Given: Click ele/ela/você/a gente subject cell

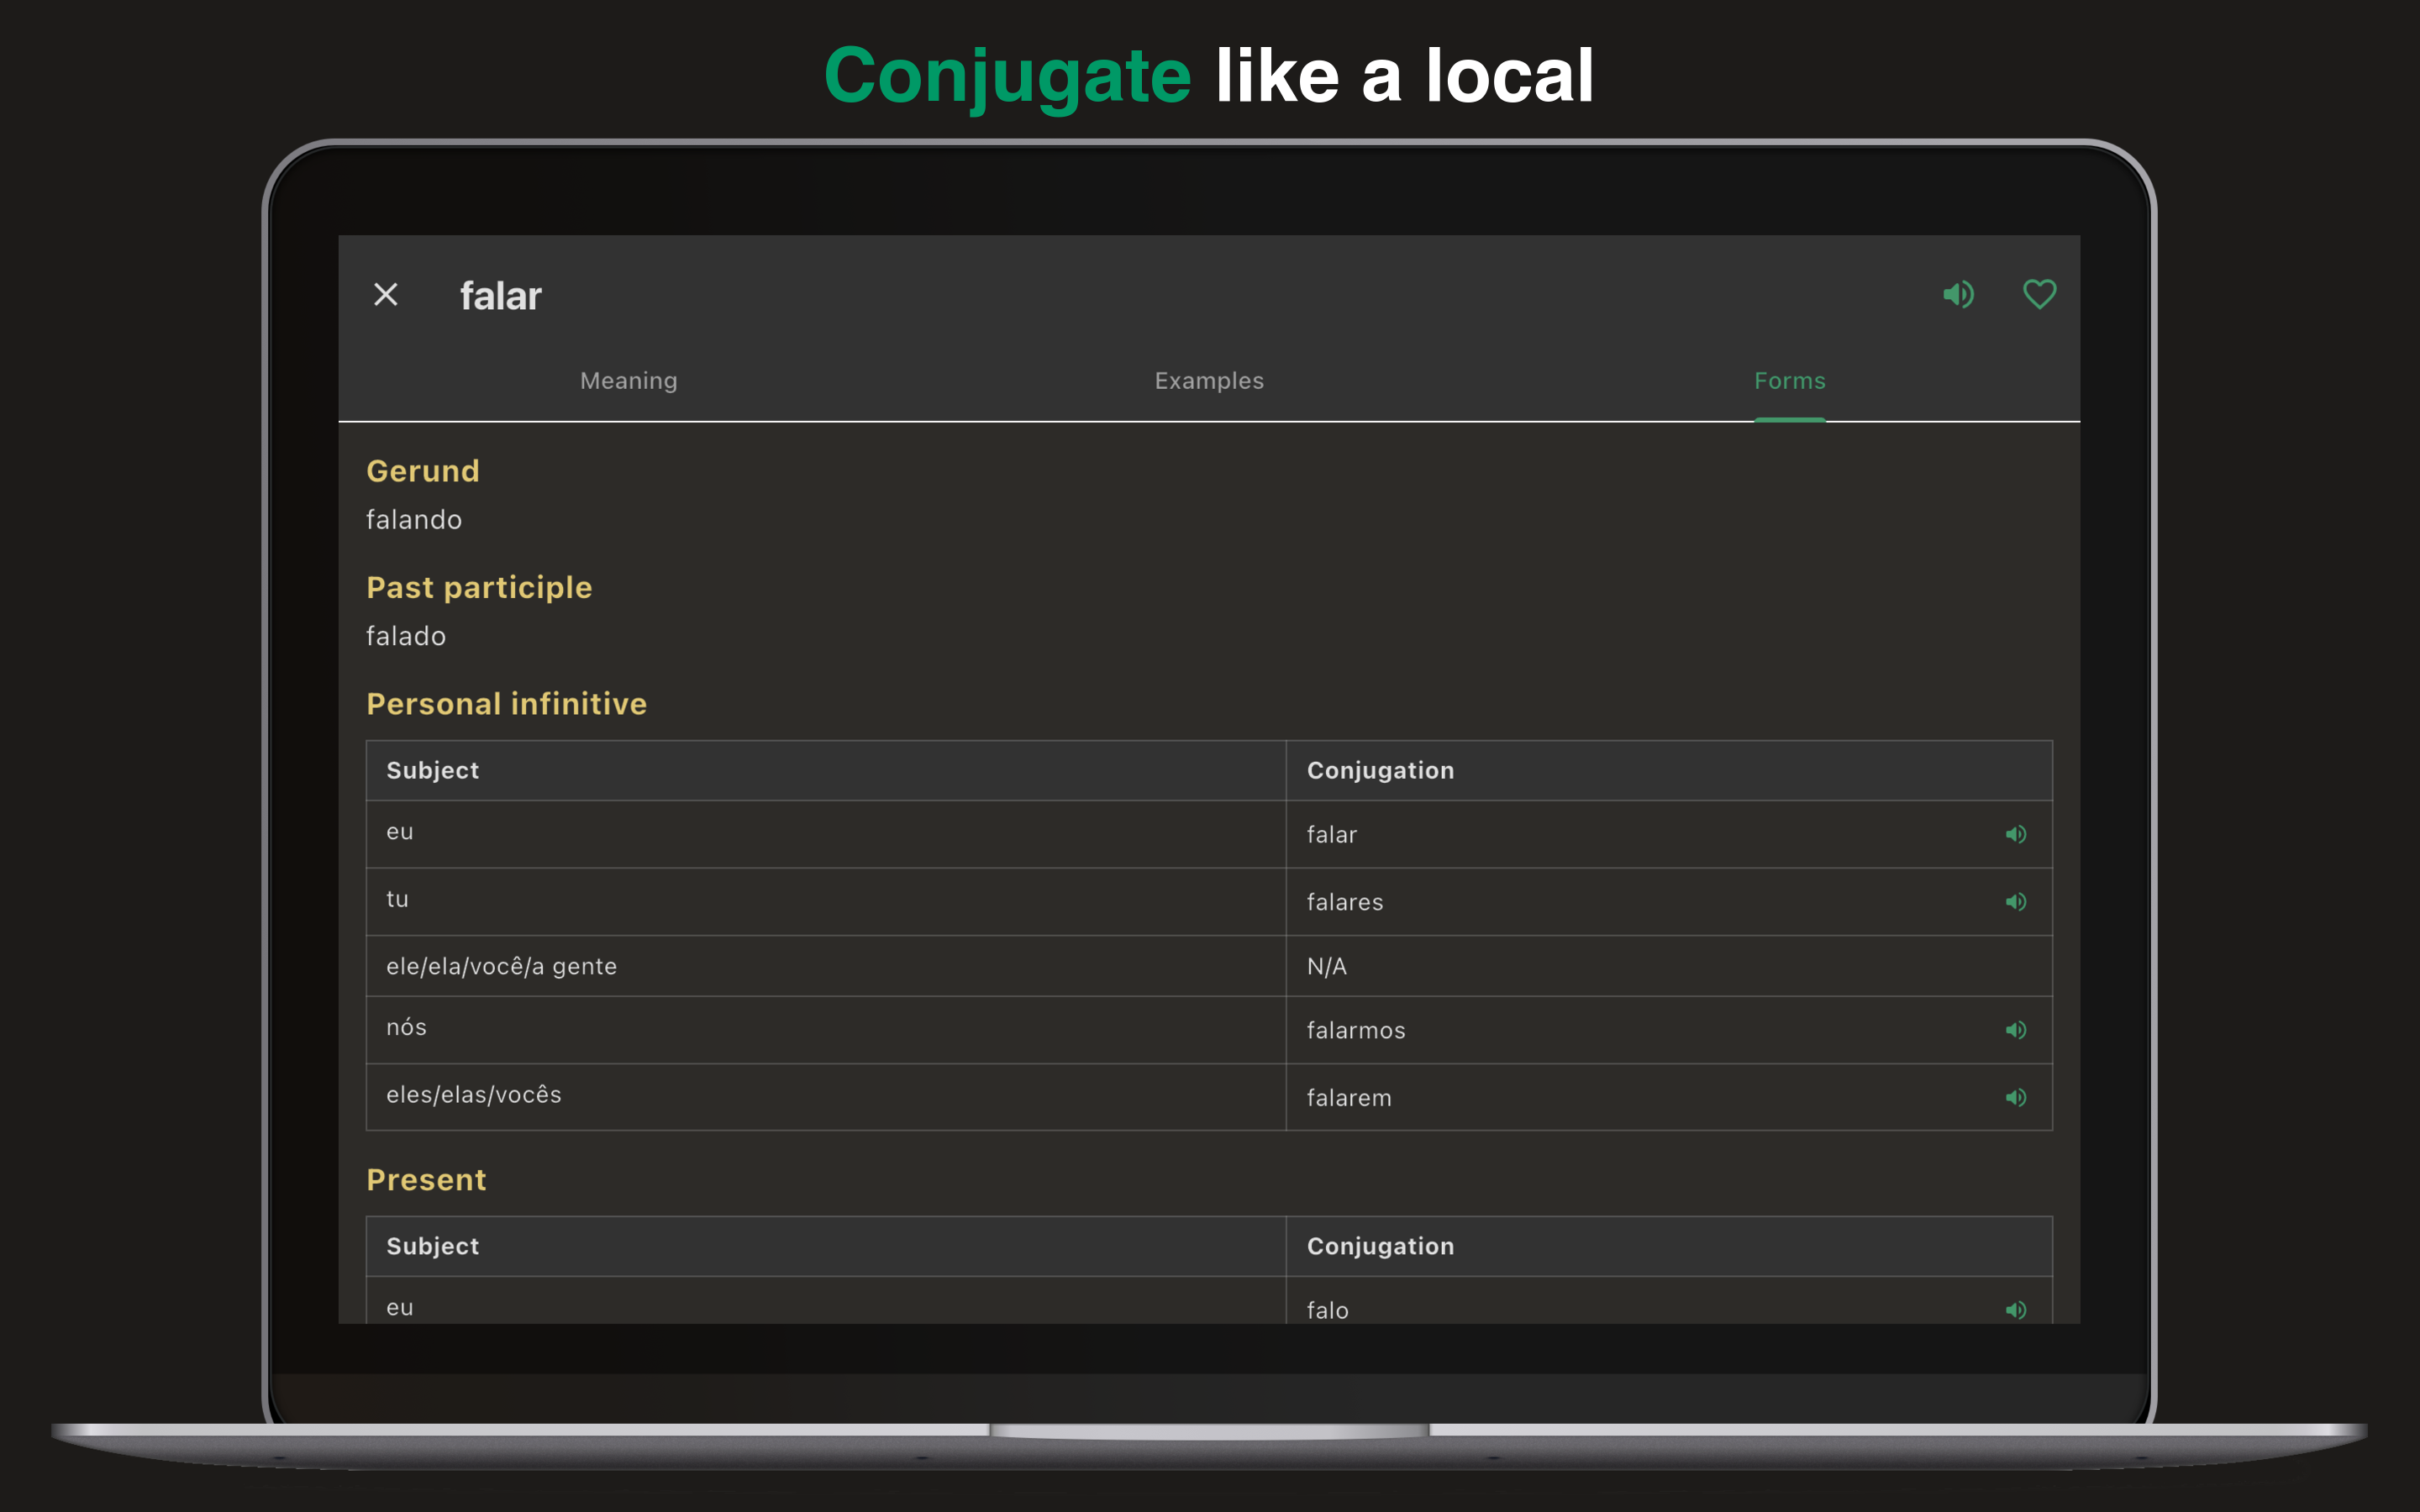Looking at the screenshot, I should (826, 966).
